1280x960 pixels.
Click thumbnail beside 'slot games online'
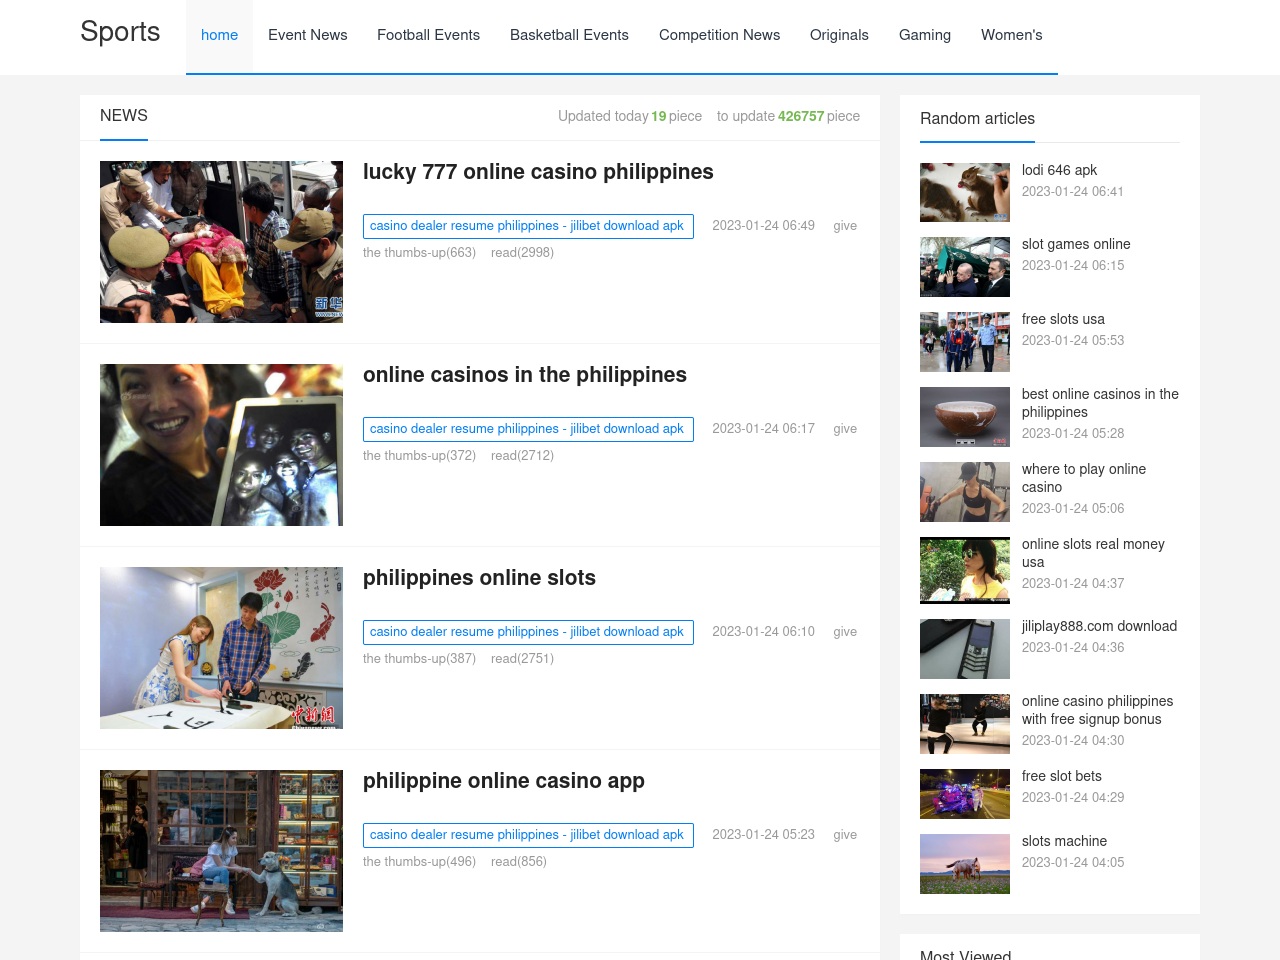965,267
